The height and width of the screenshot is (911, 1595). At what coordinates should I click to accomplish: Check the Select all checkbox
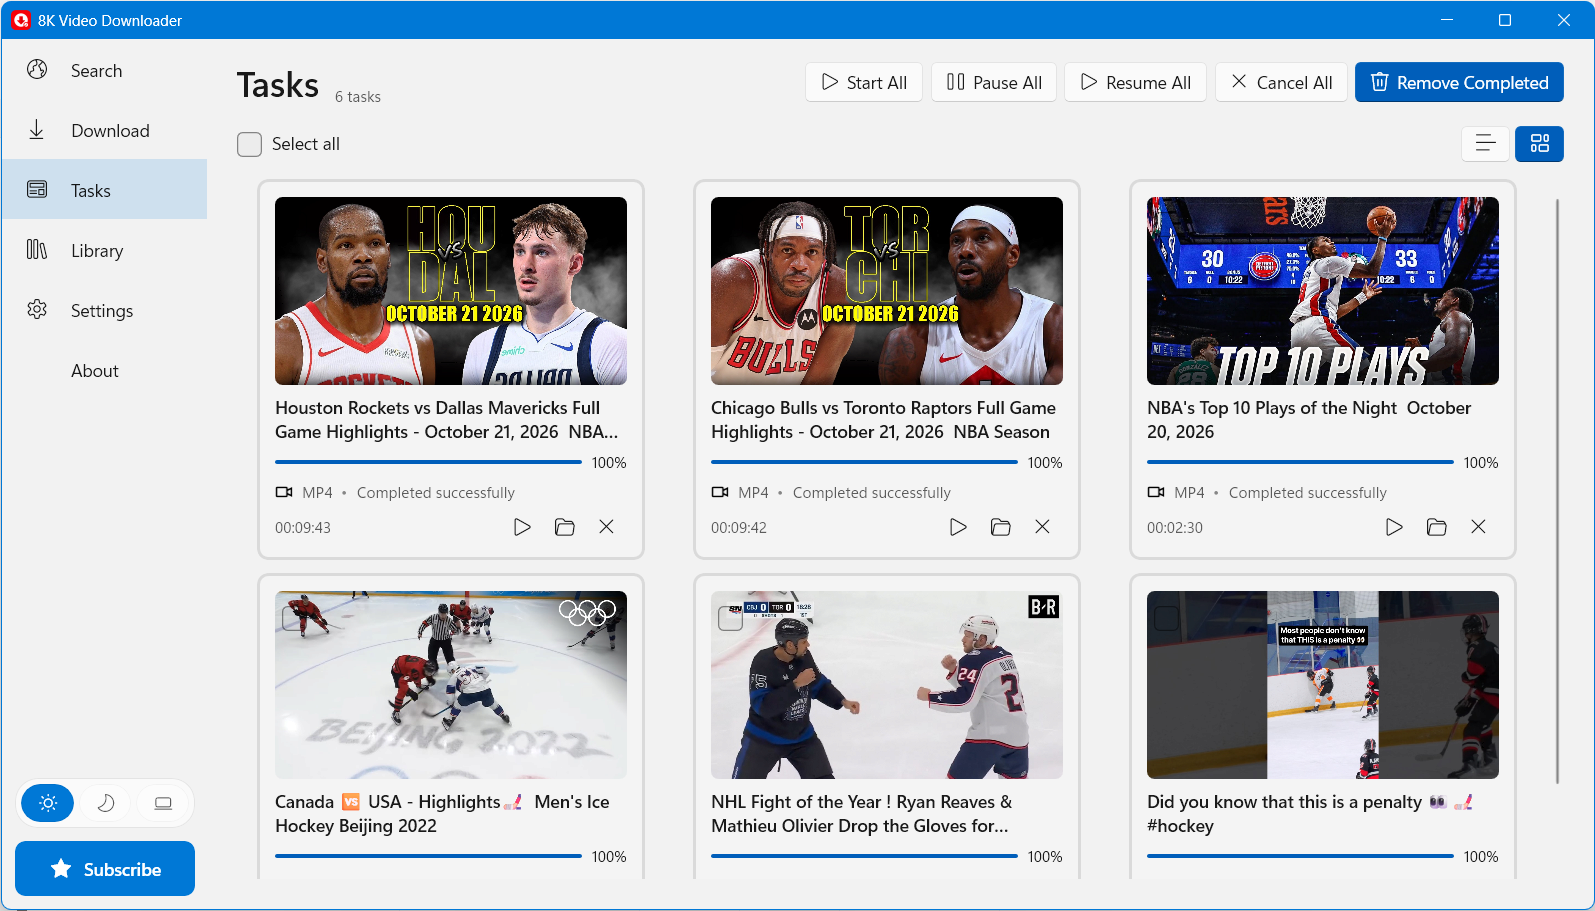[249, 144]
